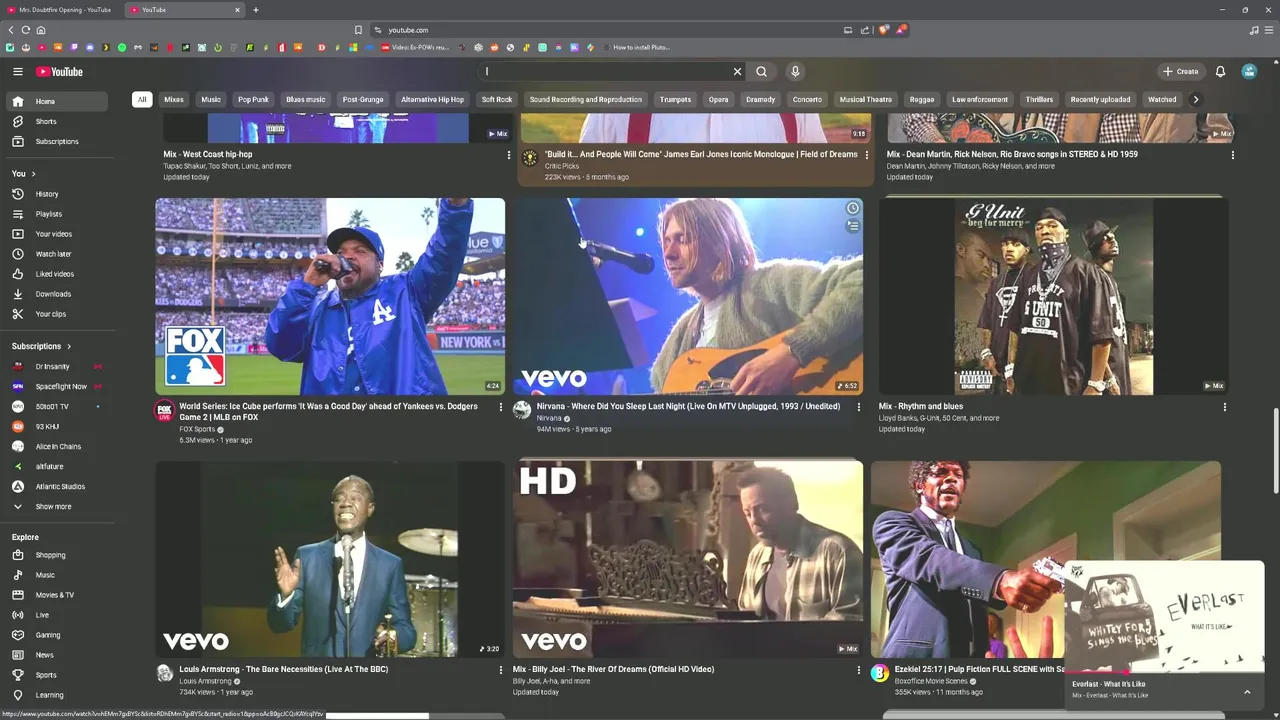Open Downloads in the sidebar
The width and height of the screenshot is (1280, 720).
pyautogui.click(x=56, y=294)
